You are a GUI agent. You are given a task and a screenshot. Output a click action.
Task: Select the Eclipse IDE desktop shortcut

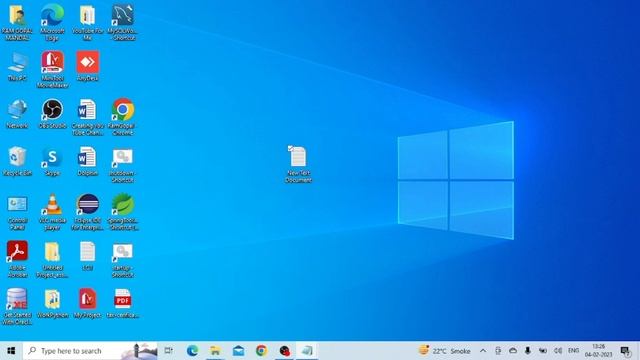pos(87,212)
